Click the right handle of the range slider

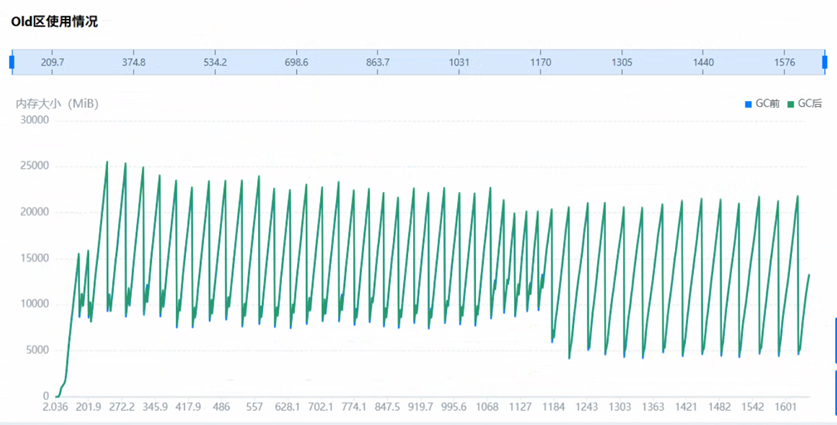point(824,62)
